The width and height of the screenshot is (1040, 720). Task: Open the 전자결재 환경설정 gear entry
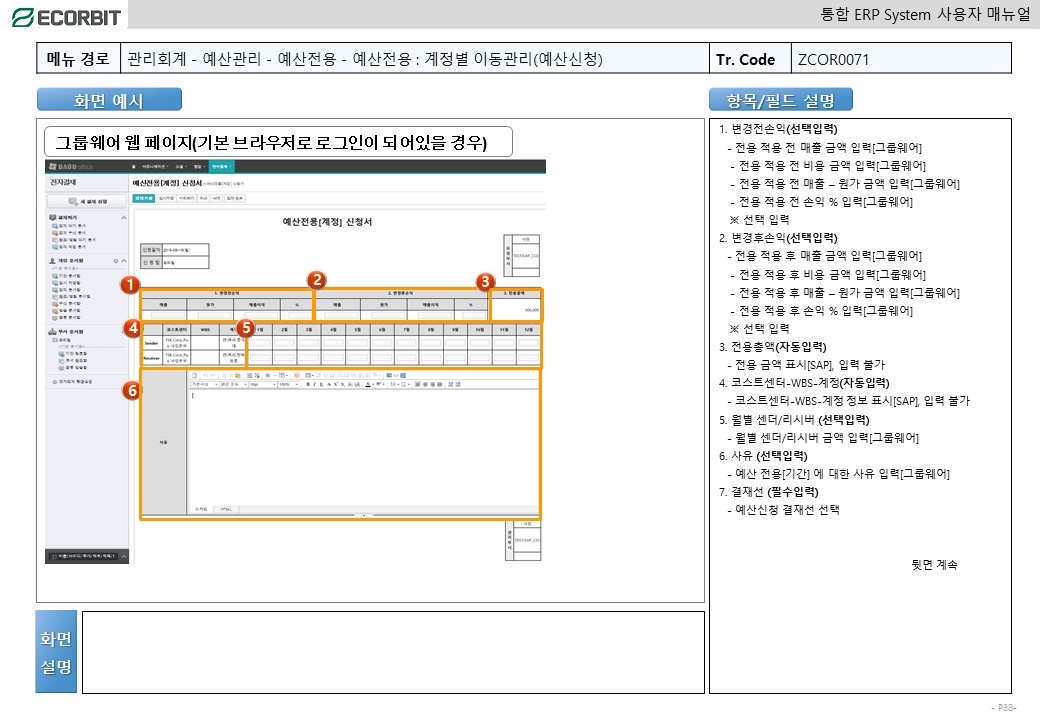pyautogui.click(x=73, y=382)
